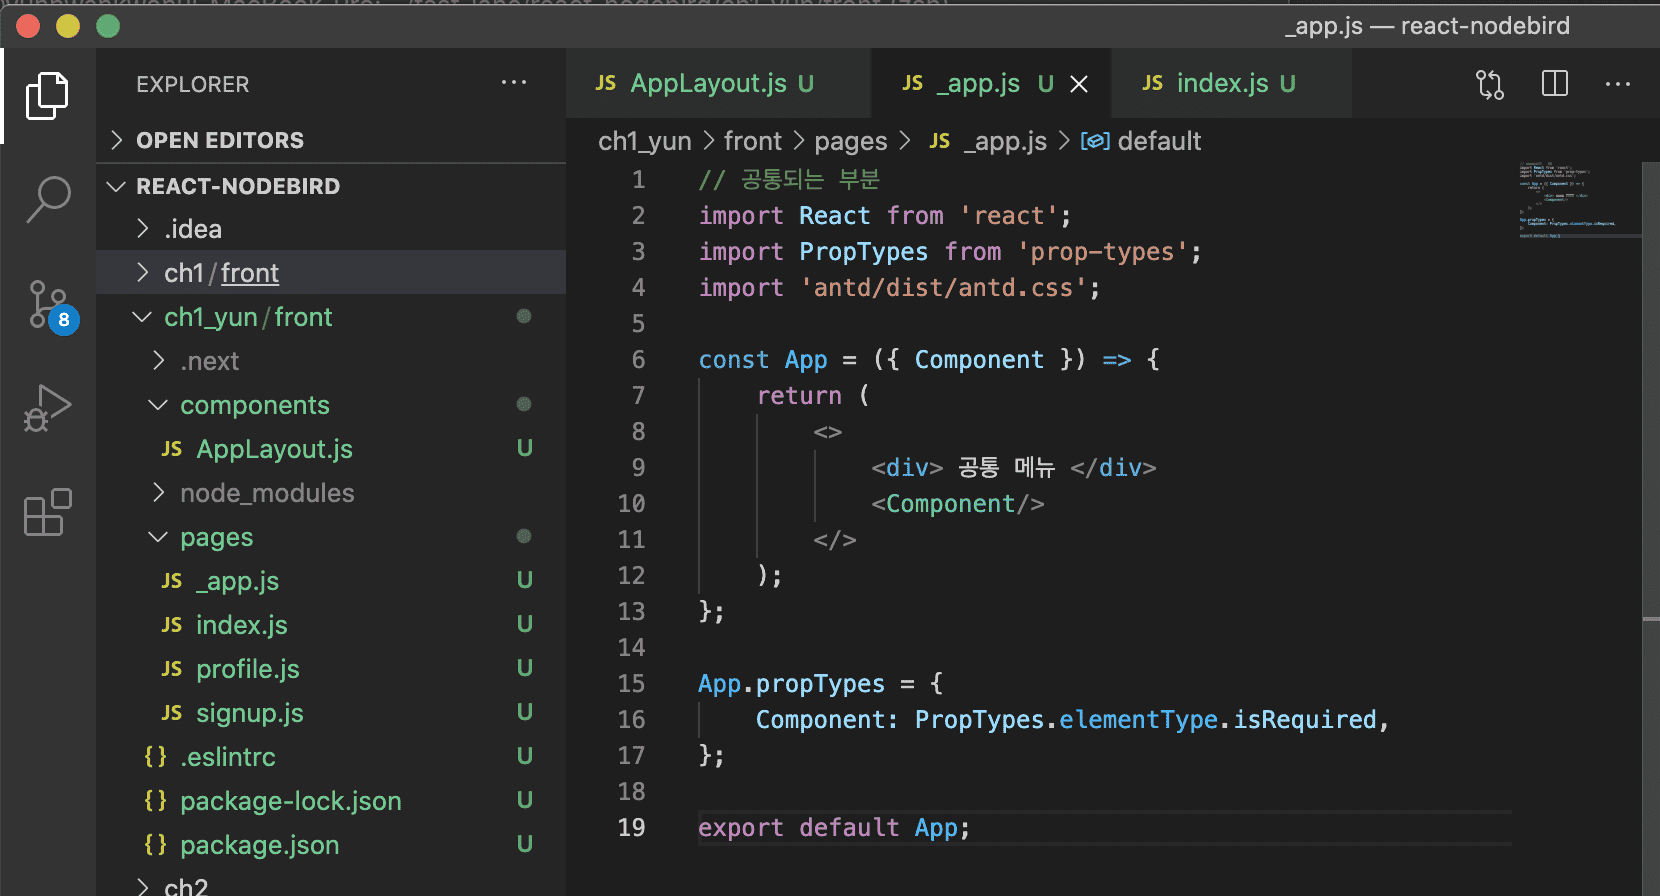Open the Search view icon
This screenshot has width=1660, height=896.
[x=47, y=200]
